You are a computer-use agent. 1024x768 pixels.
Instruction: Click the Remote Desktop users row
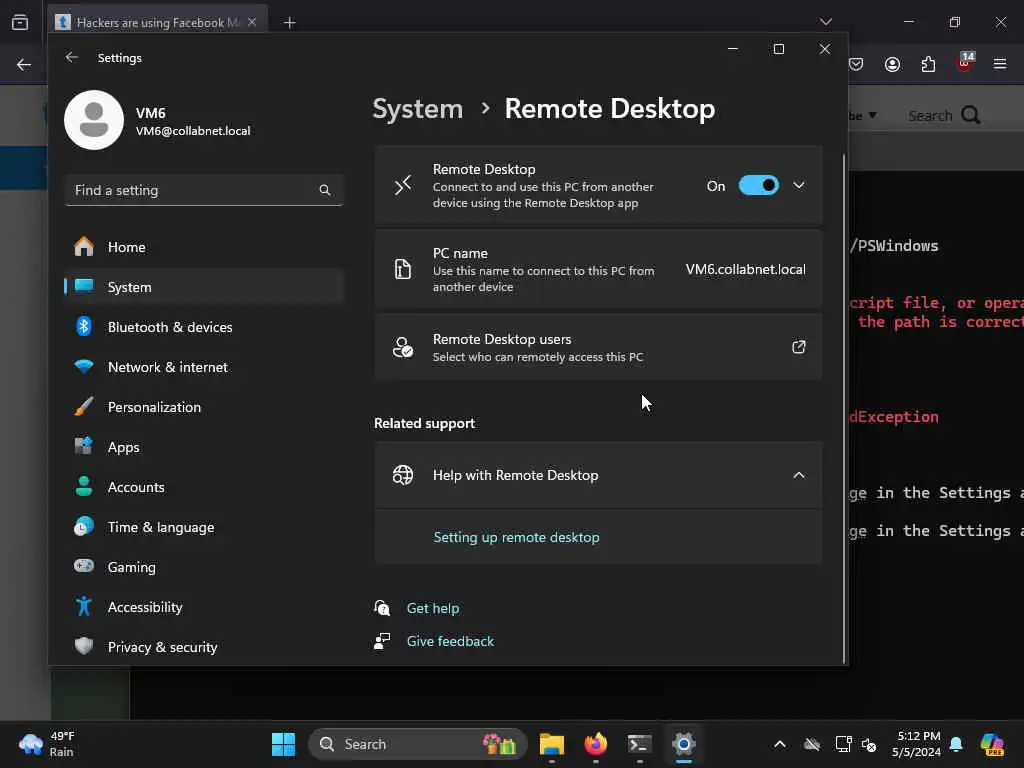pyautogui.click(x=598, y=347)
